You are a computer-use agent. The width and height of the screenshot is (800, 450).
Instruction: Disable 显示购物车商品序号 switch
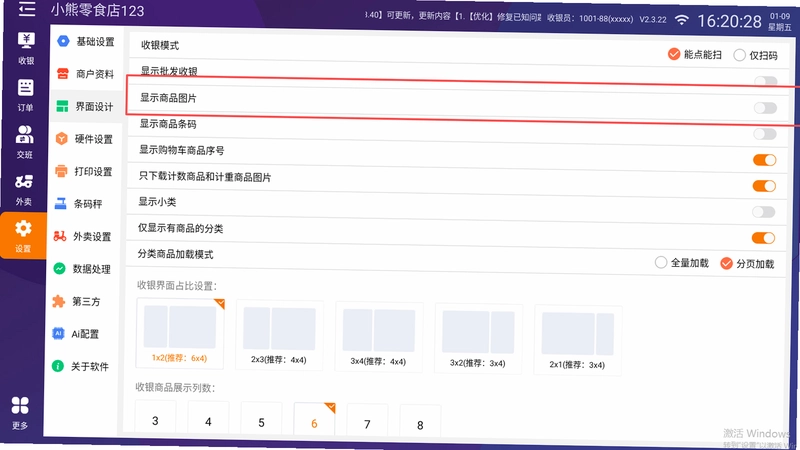tap(764, 160)
